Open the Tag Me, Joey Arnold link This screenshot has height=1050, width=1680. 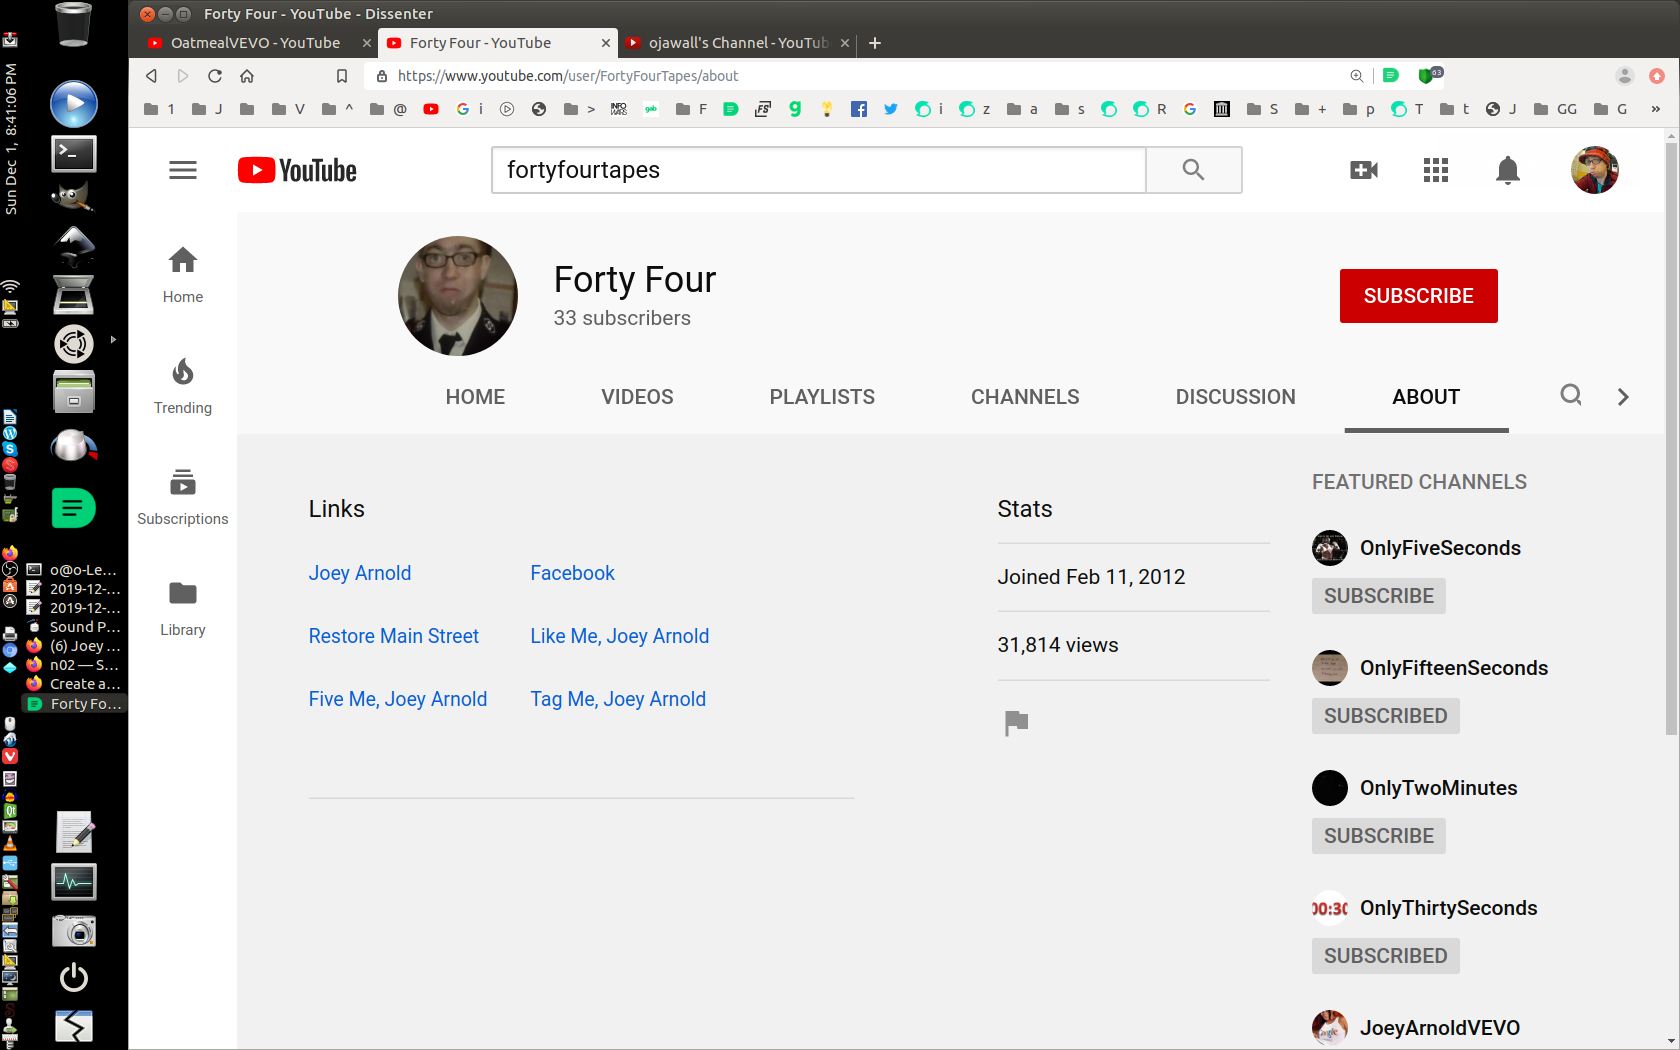coord(618,699)
